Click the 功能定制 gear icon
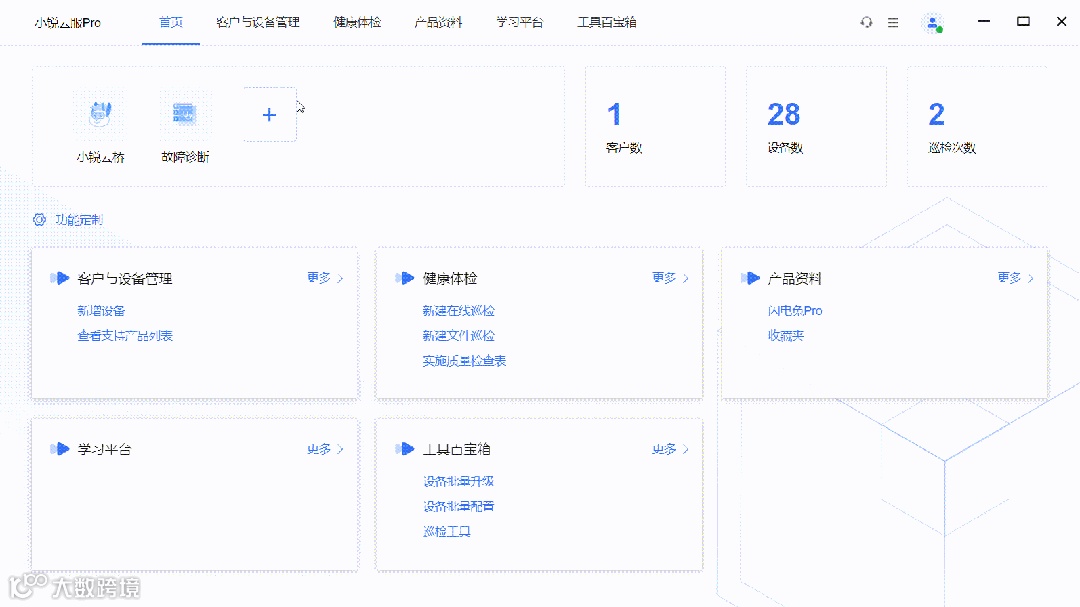The width and height of the screenshot is (1080, 607). coord(39,219)
